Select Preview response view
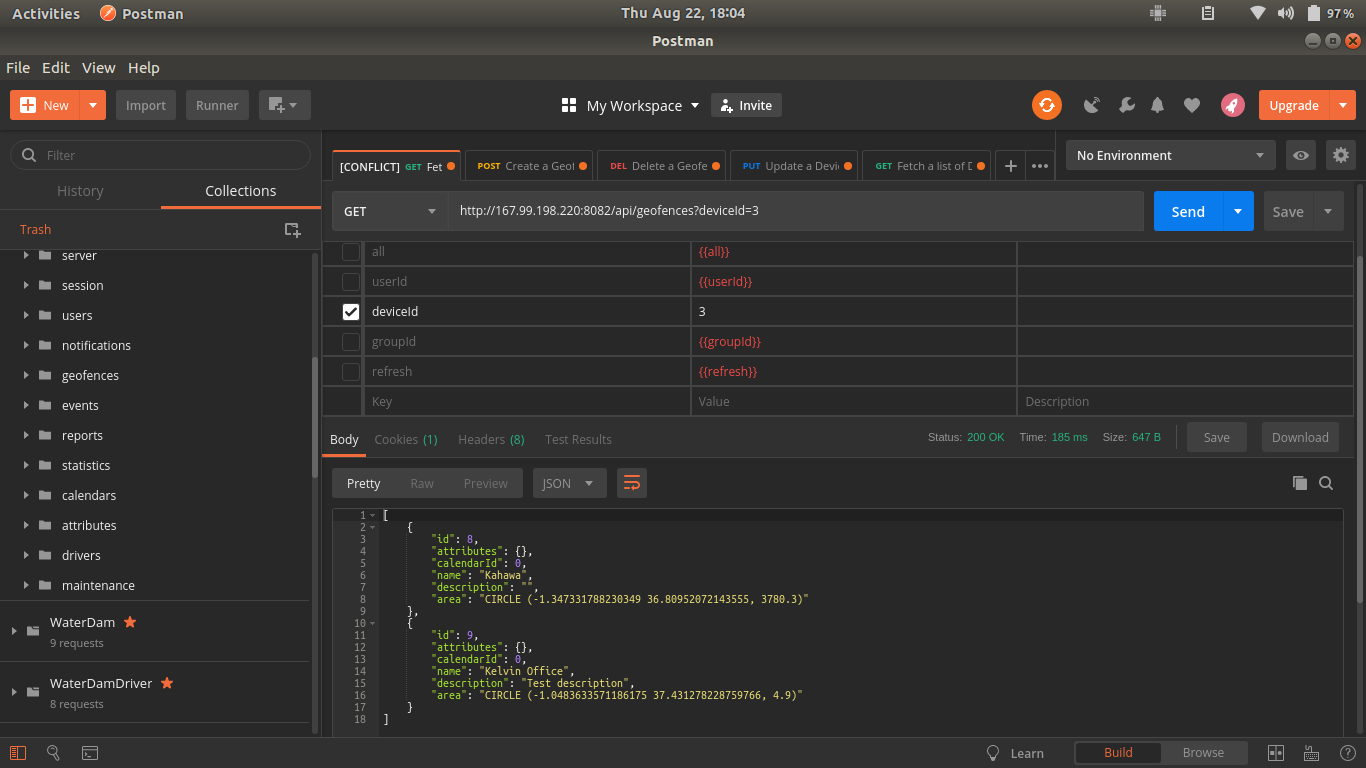1366x768 pixels. coord(486,483)
